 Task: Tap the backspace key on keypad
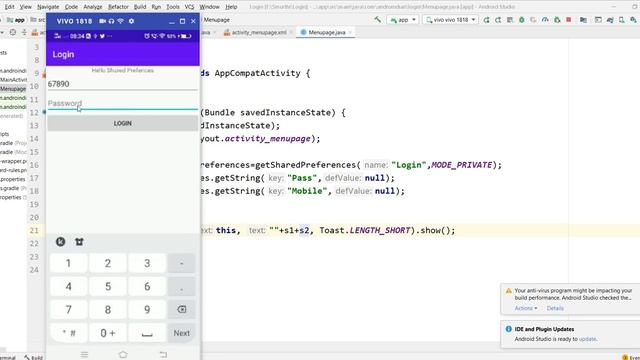point(182,310)
